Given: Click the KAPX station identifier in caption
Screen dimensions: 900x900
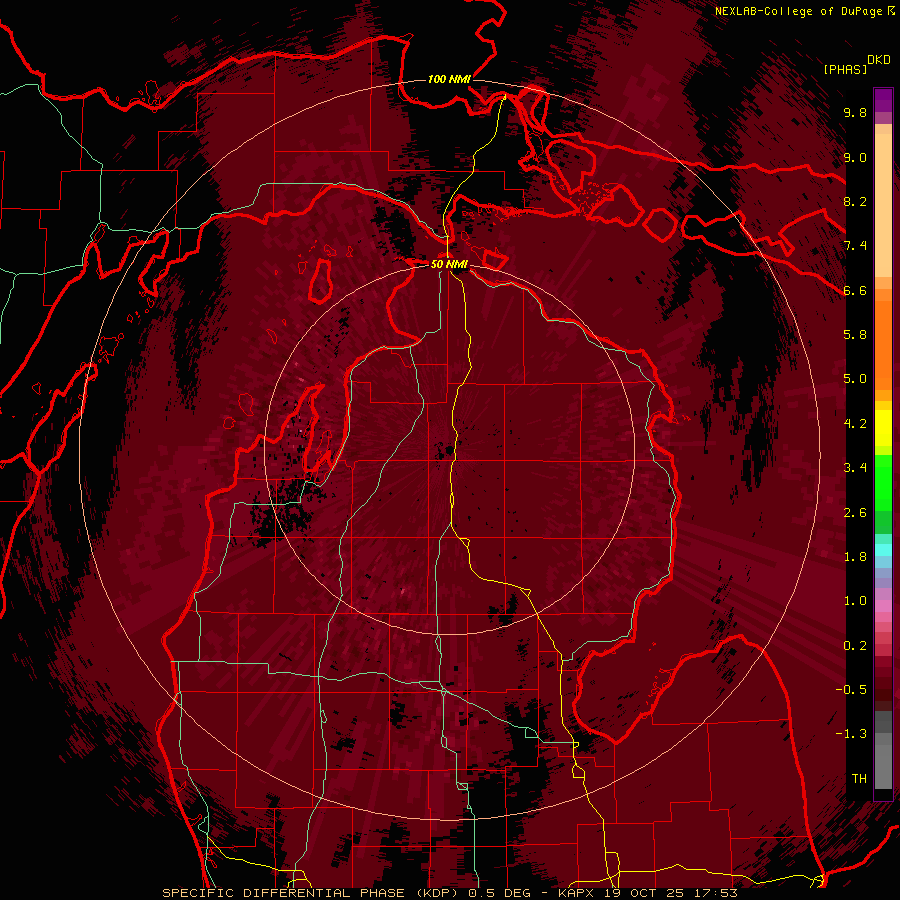Looking at the screenshot, I should [x=578, y=893].
